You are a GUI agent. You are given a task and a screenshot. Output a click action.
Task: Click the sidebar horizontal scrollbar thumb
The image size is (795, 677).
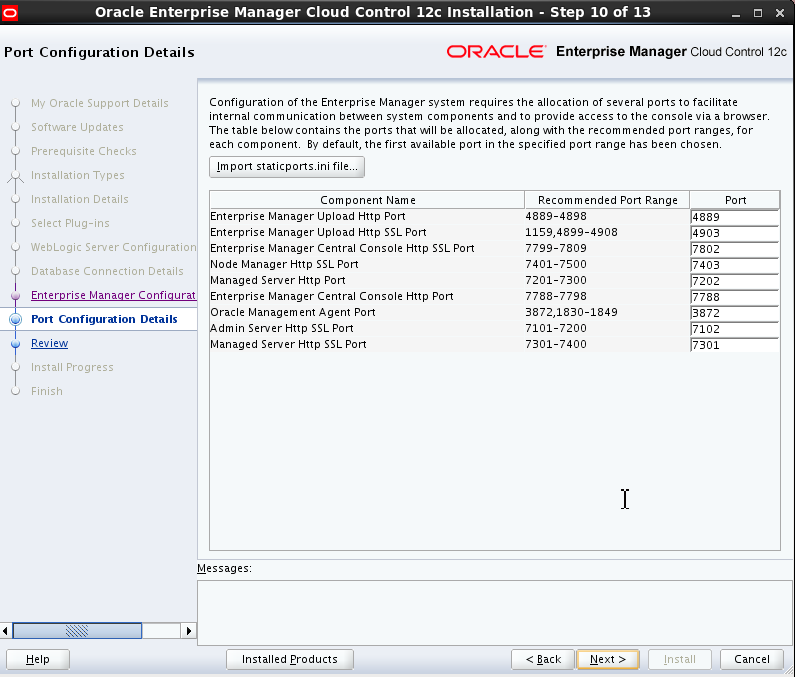pos(77,631)
